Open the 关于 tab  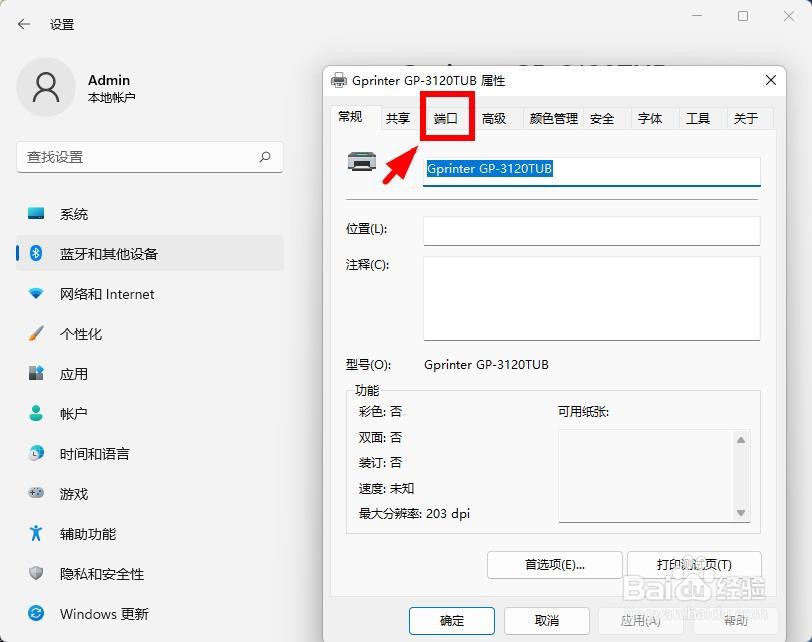tap(746, 119)
